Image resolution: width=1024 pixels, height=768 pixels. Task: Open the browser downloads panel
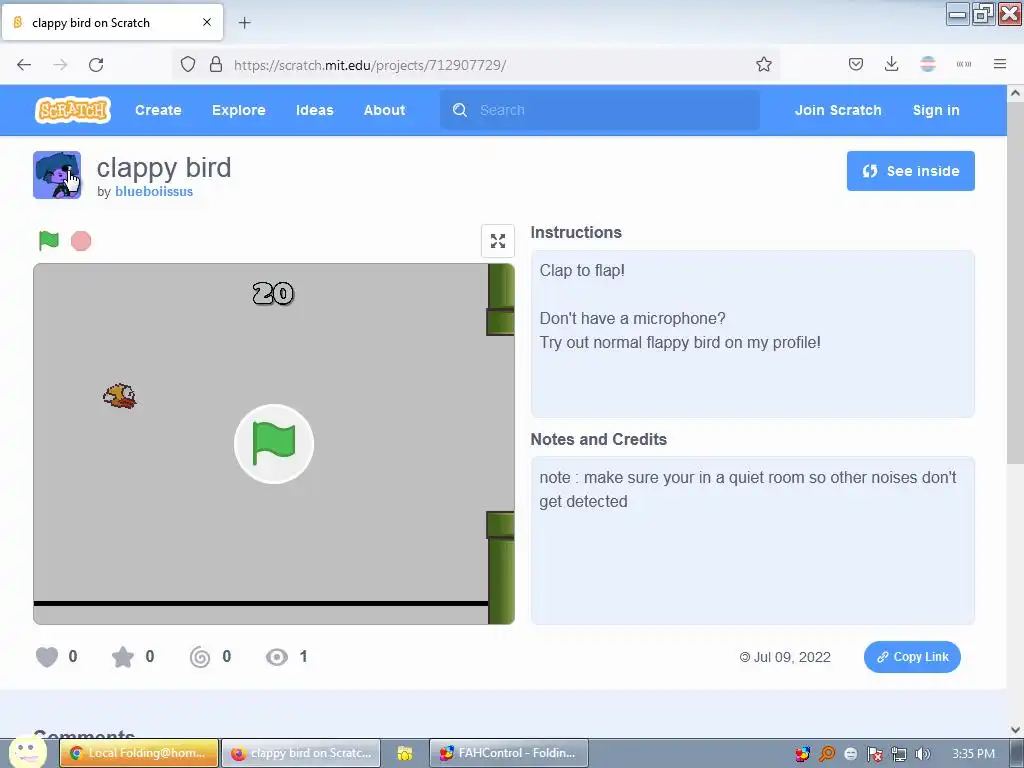[x=891, y=64]
